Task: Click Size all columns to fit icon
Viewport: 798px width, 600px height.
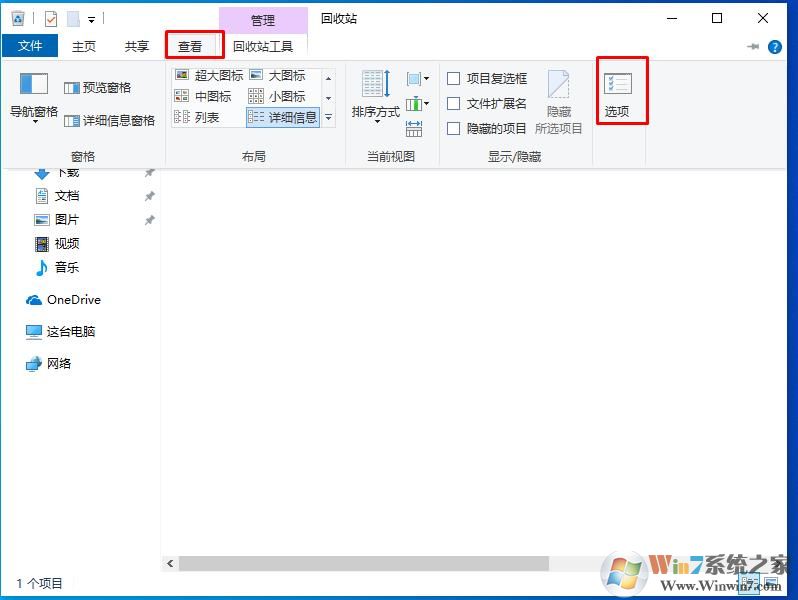Action: (414, 129)
